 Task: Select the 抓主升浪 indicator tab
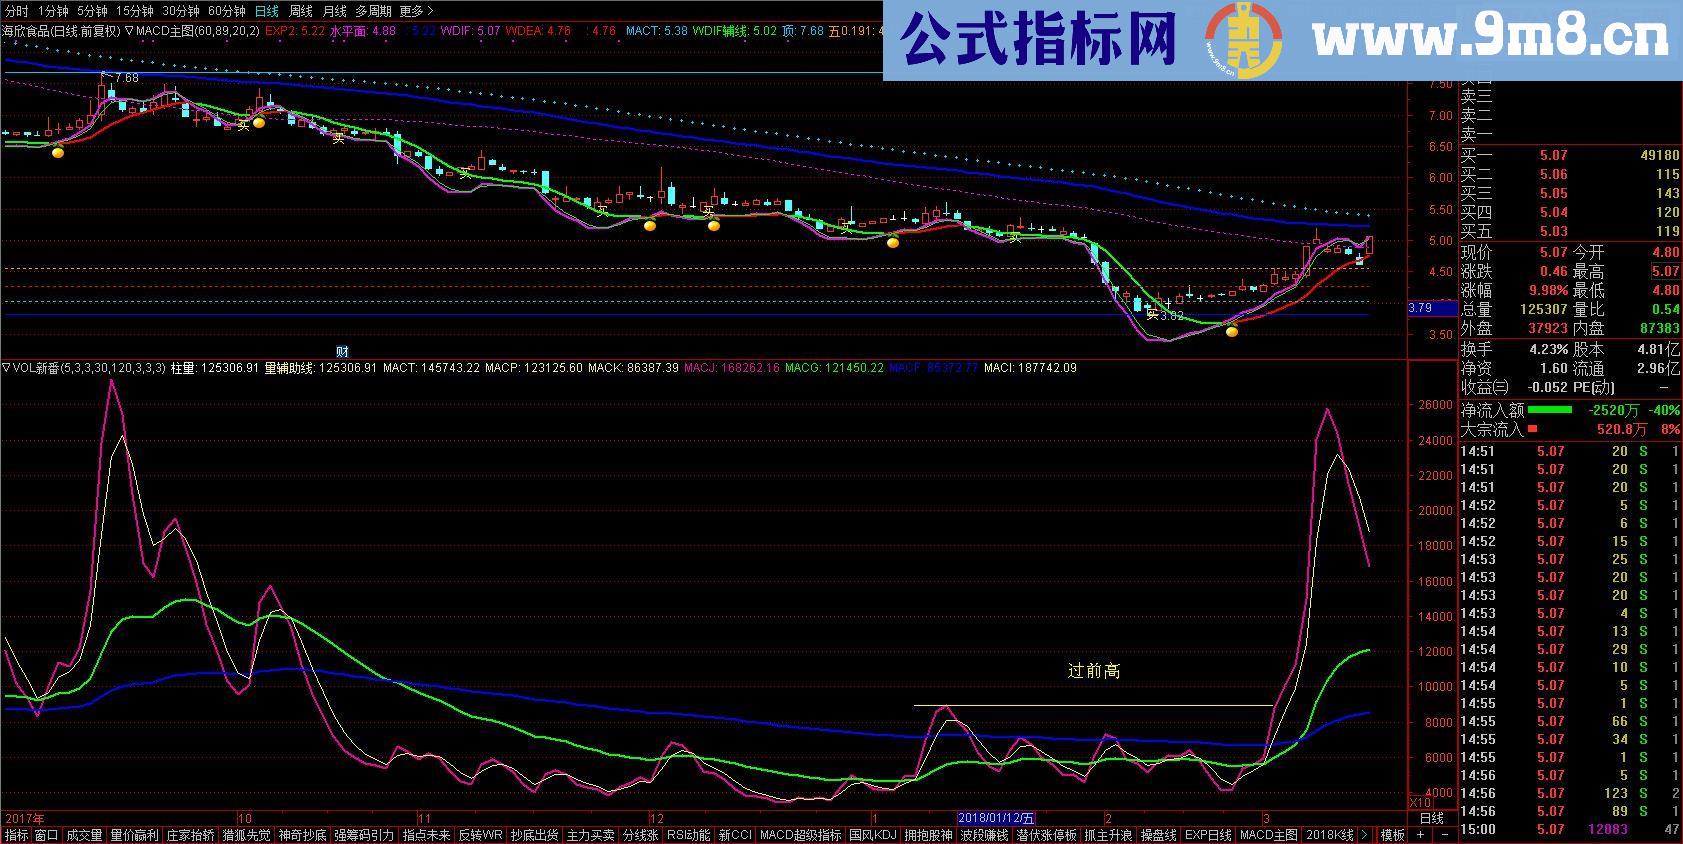(1108, 835)
